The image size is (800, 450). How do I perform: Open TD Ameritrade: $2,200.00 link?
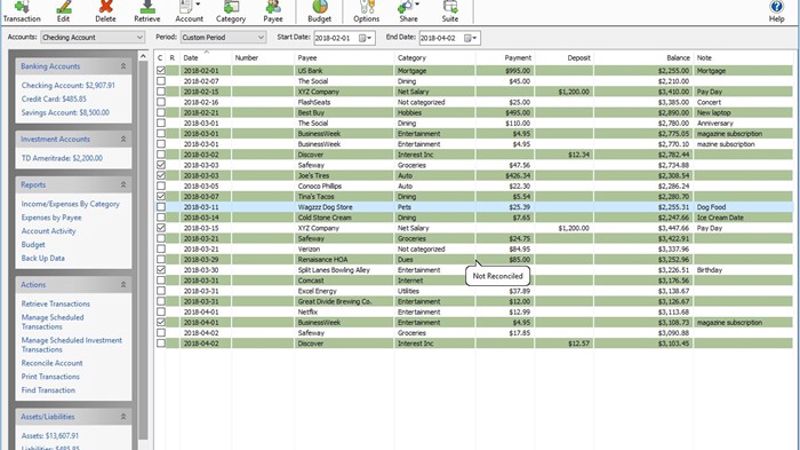pos(62,158)
